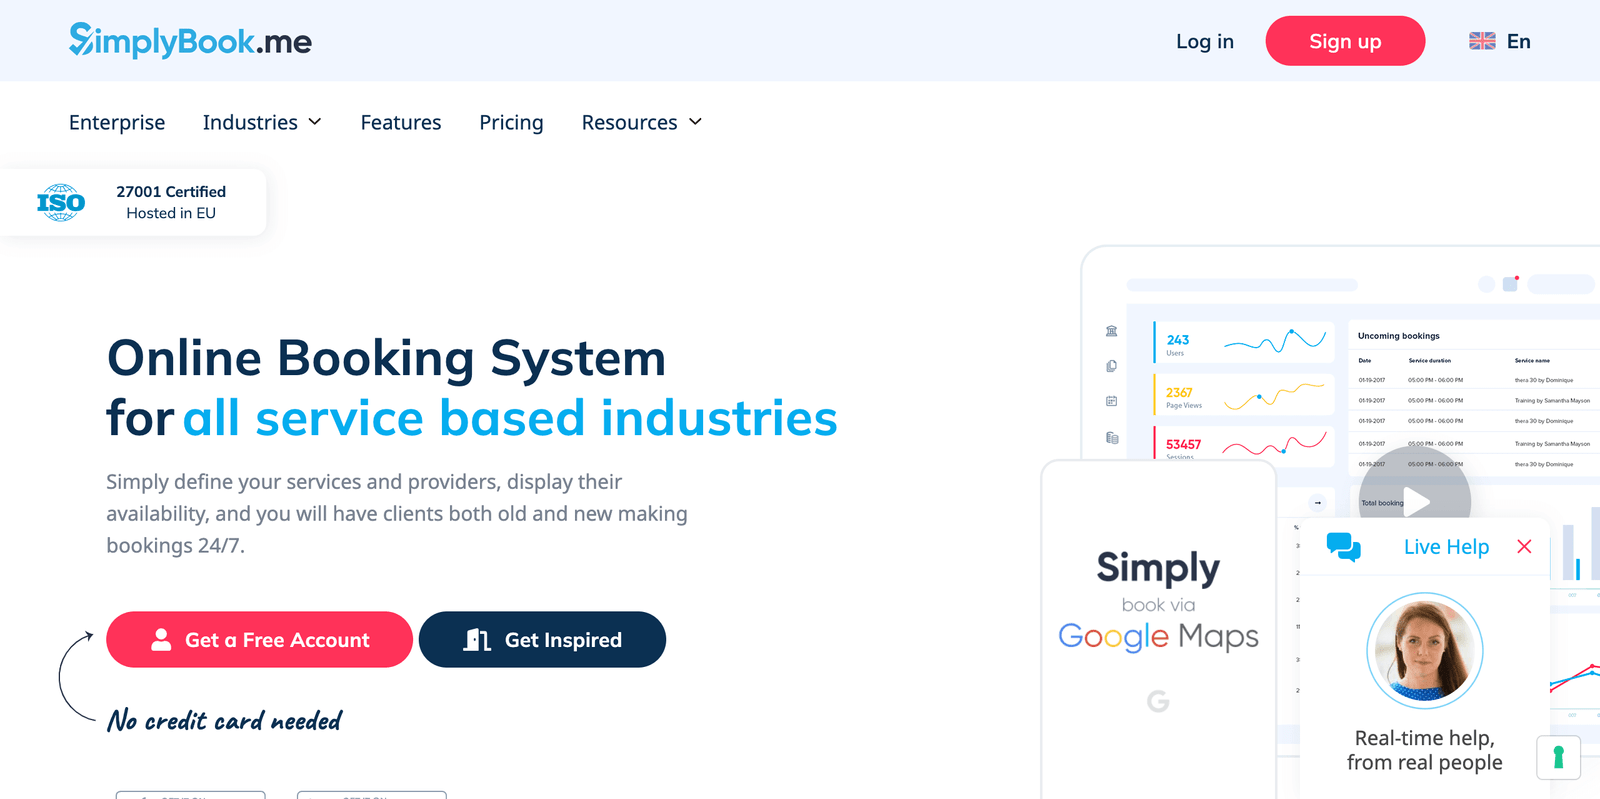Viewport: 1600px width, 799px height.
Task: Click the Live Help chat bubbles icon
Action: pyautogui.click(x=1343, y=547)
